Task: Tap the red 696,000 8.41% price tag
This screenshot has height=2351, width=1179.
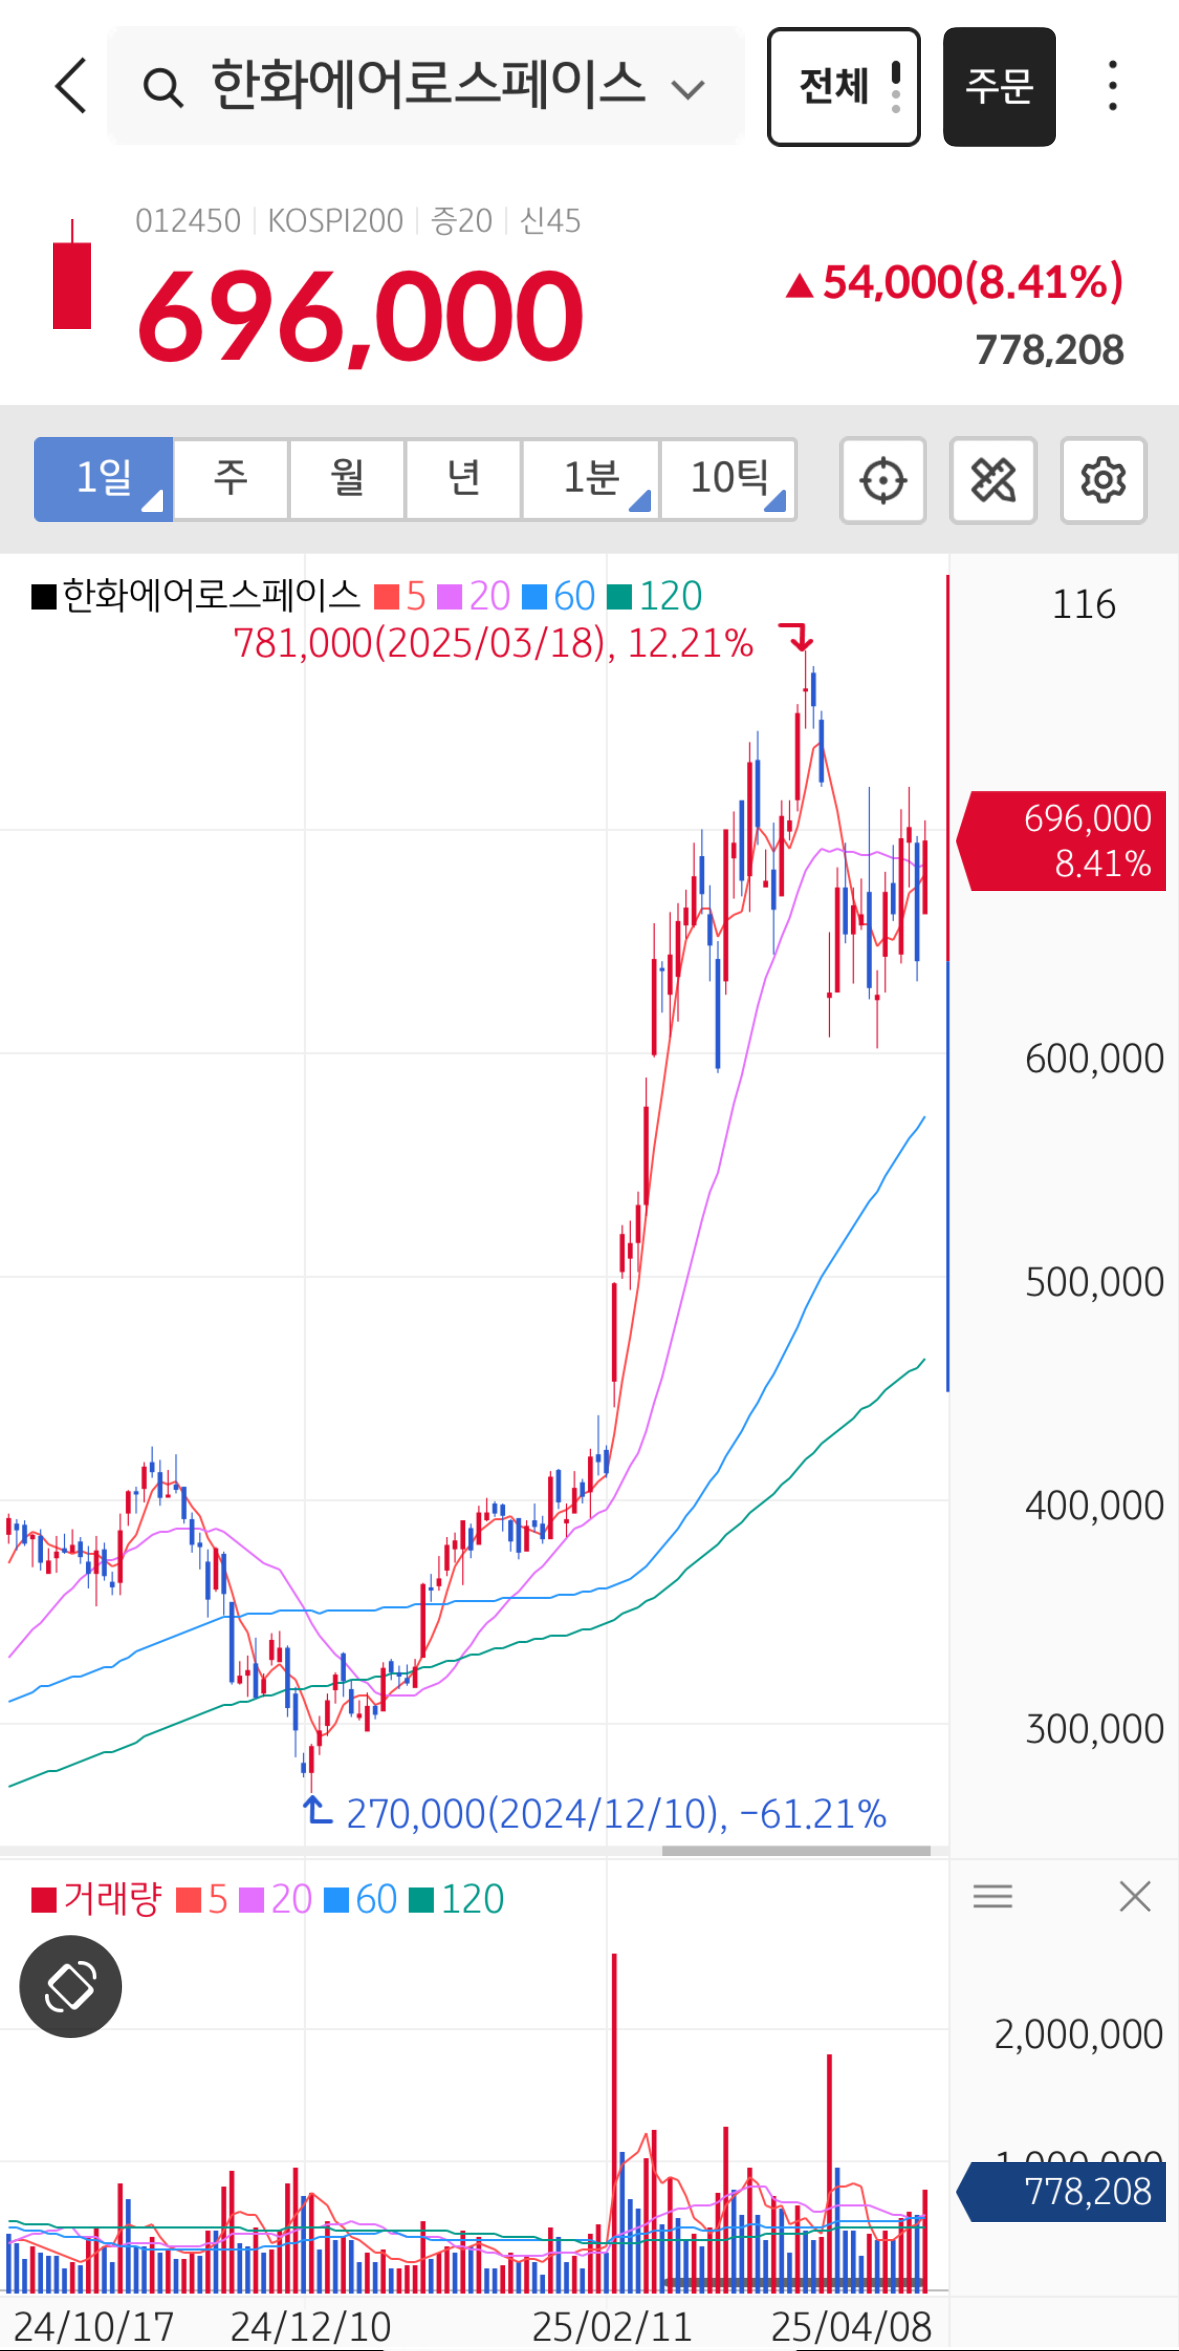Action: (x=1062, y=841)
